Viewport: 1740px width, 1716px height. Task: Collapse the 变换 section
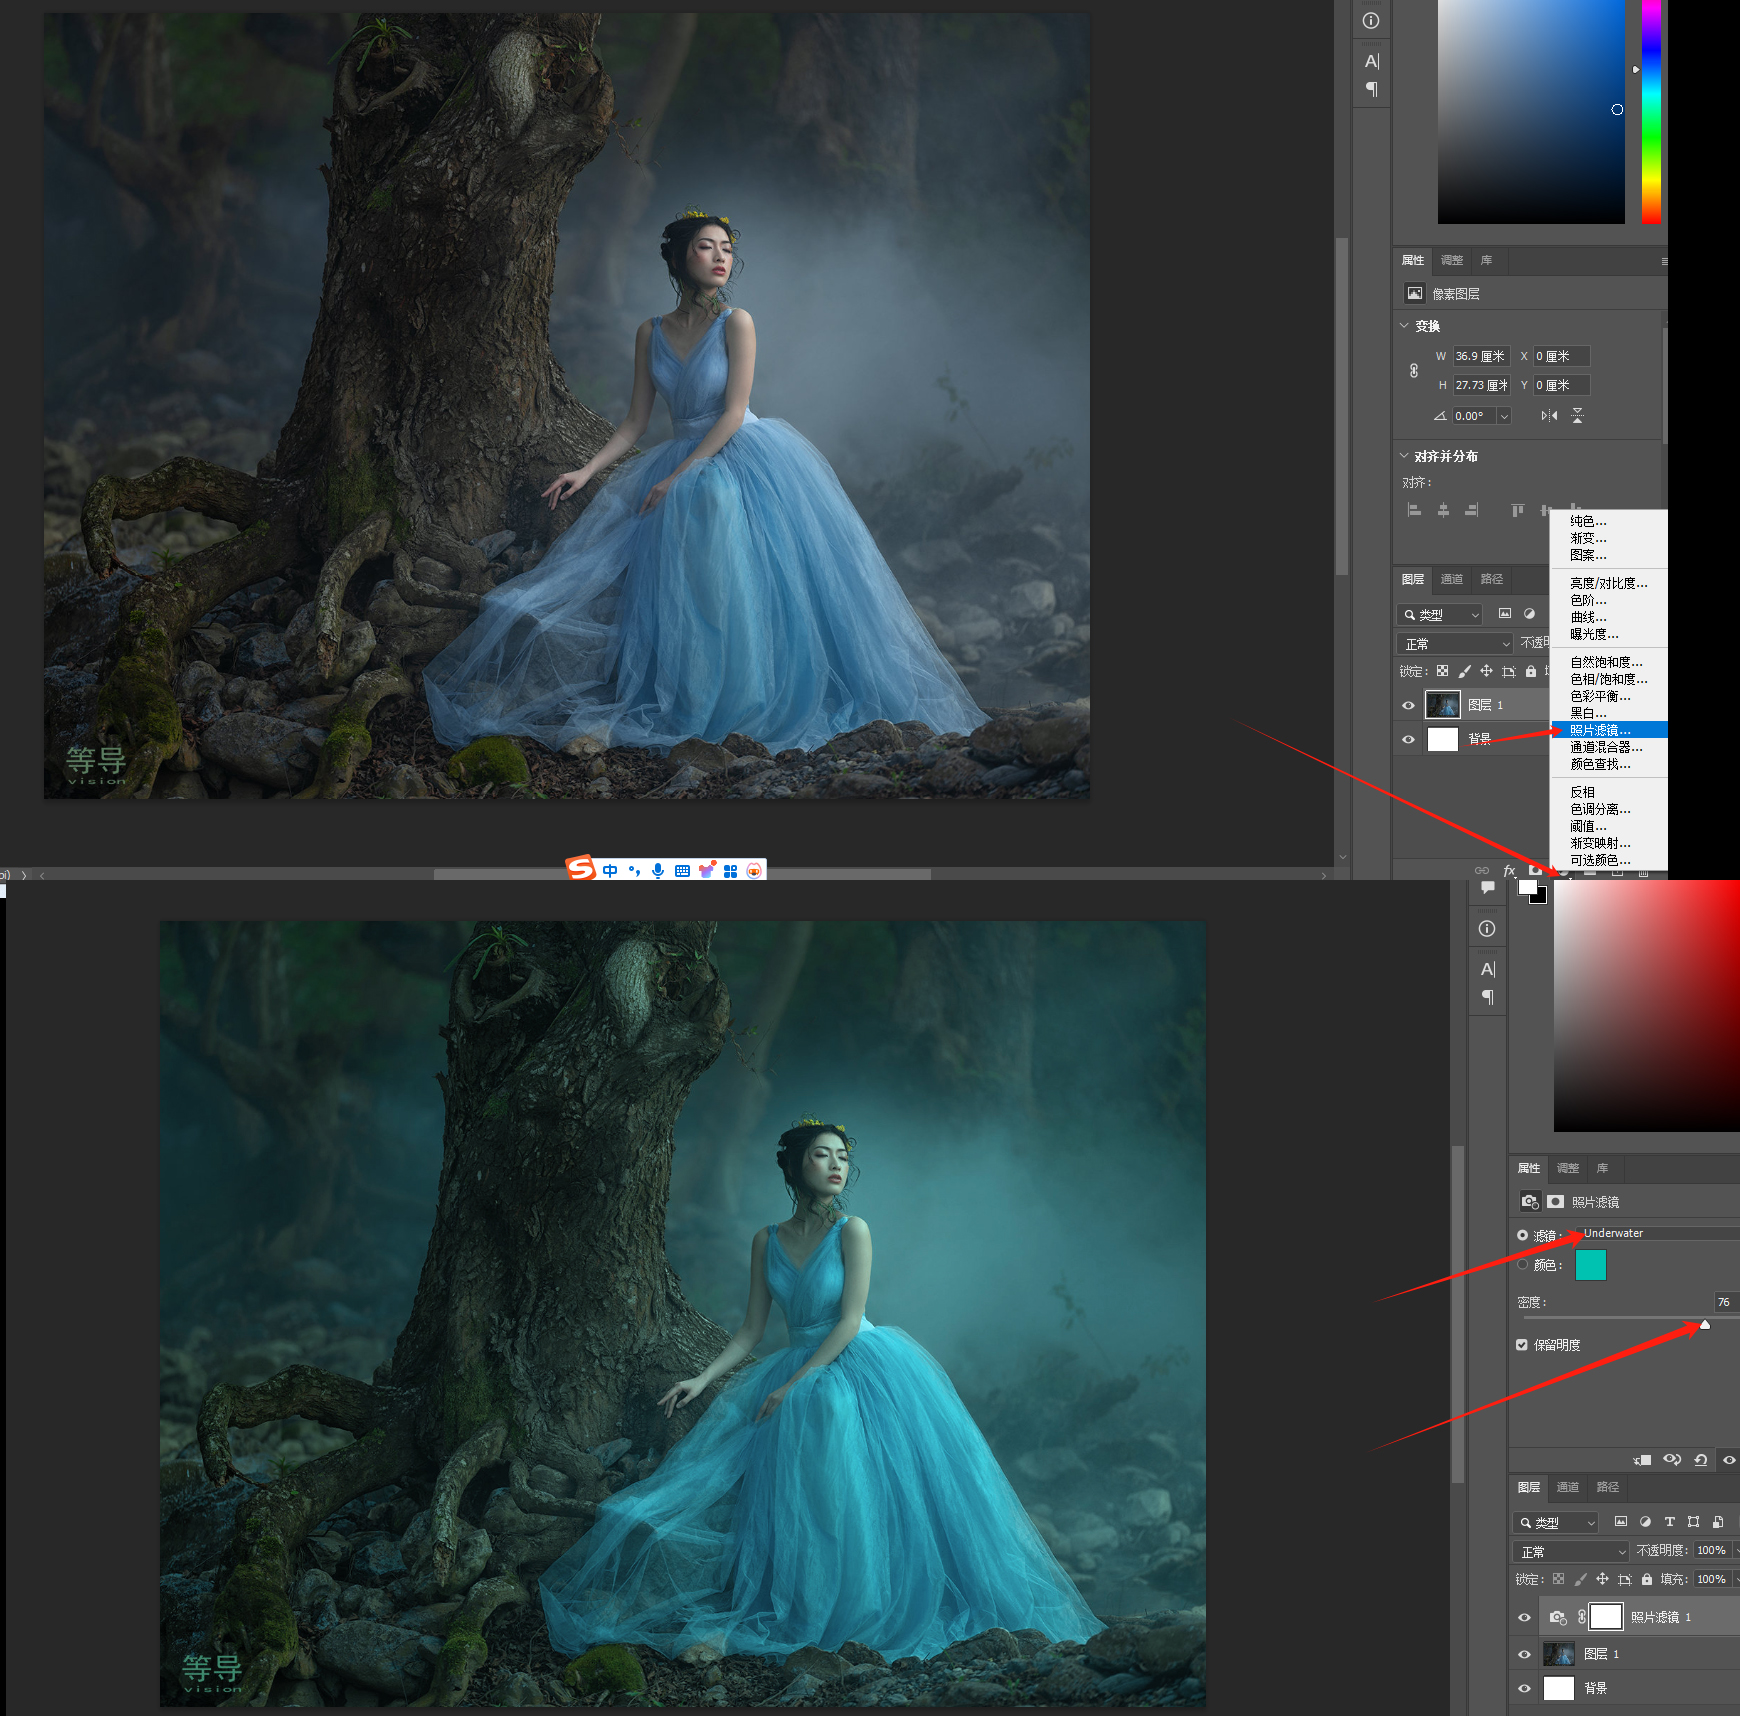tap(1404, 326)
